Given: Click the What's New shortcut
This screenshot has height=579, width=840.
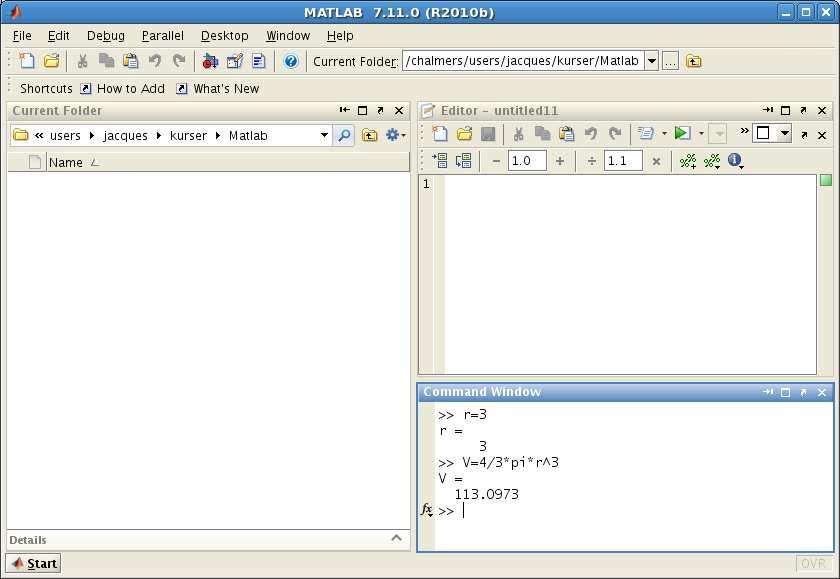Looking at the screenshot, I should [218, 88].
